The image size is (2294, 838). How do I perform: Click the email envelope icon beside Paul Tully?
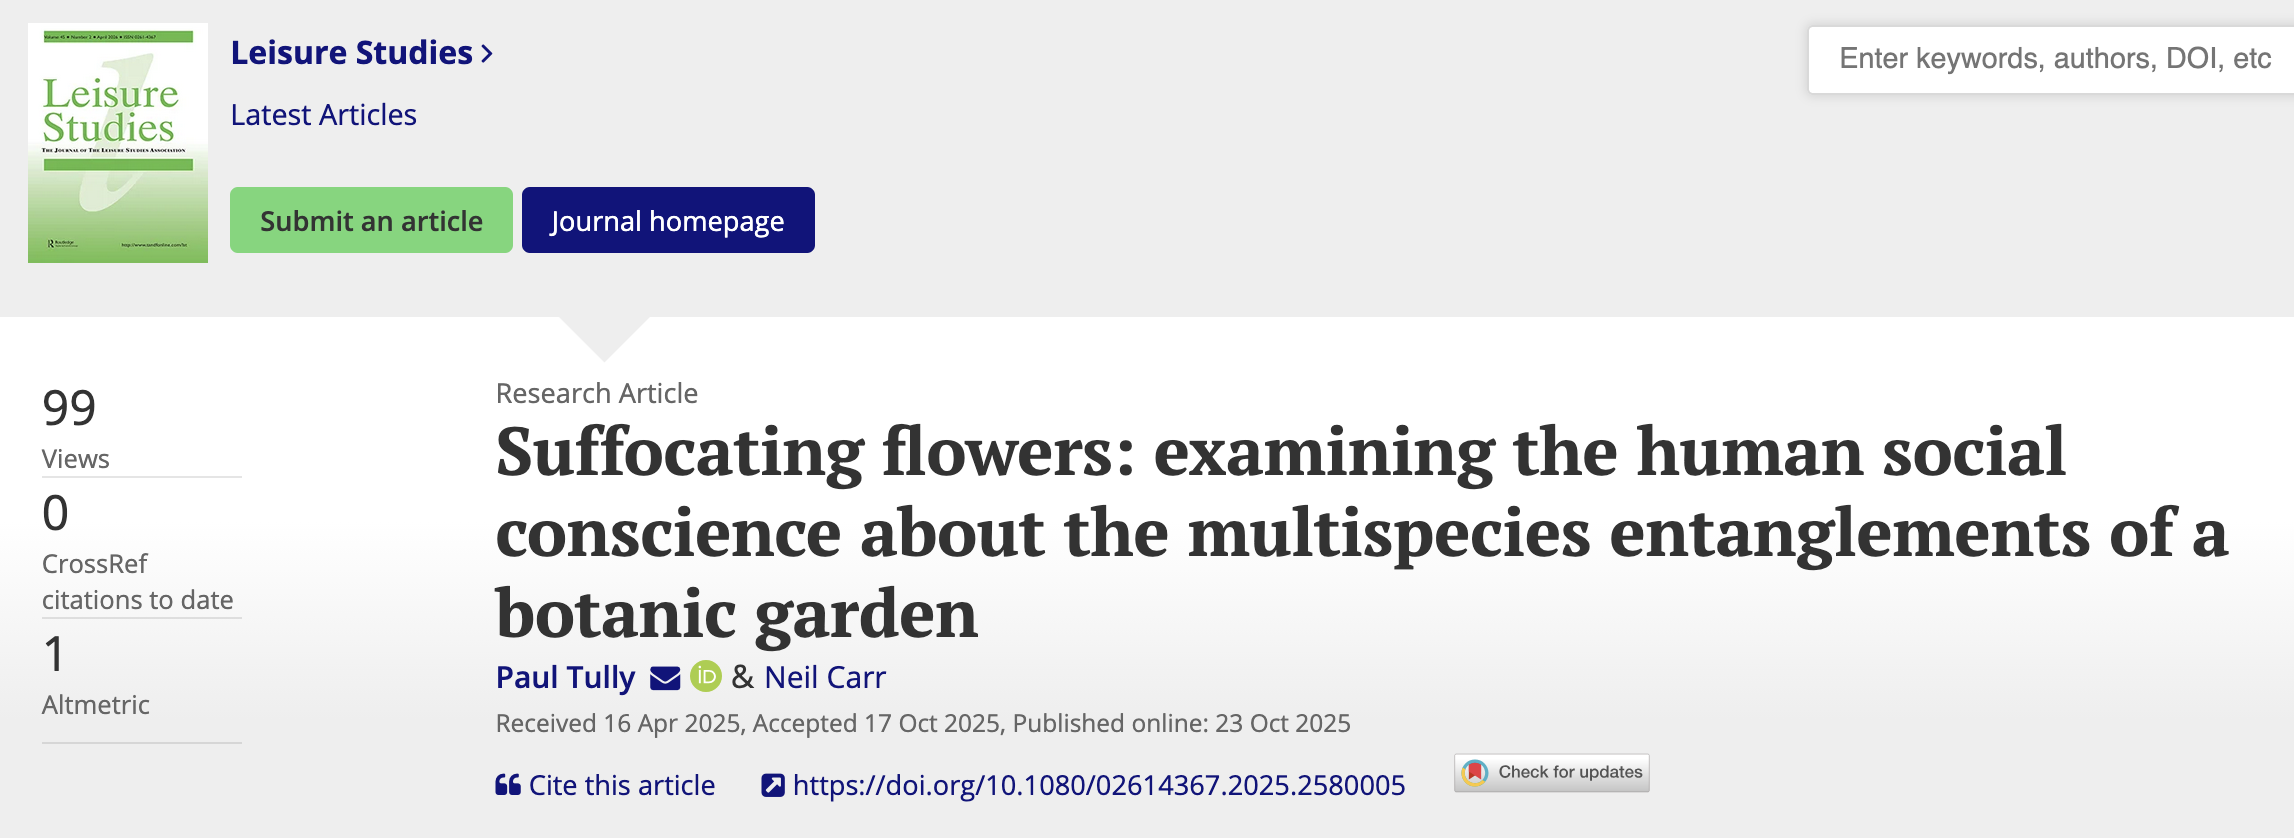coord(665,678)
